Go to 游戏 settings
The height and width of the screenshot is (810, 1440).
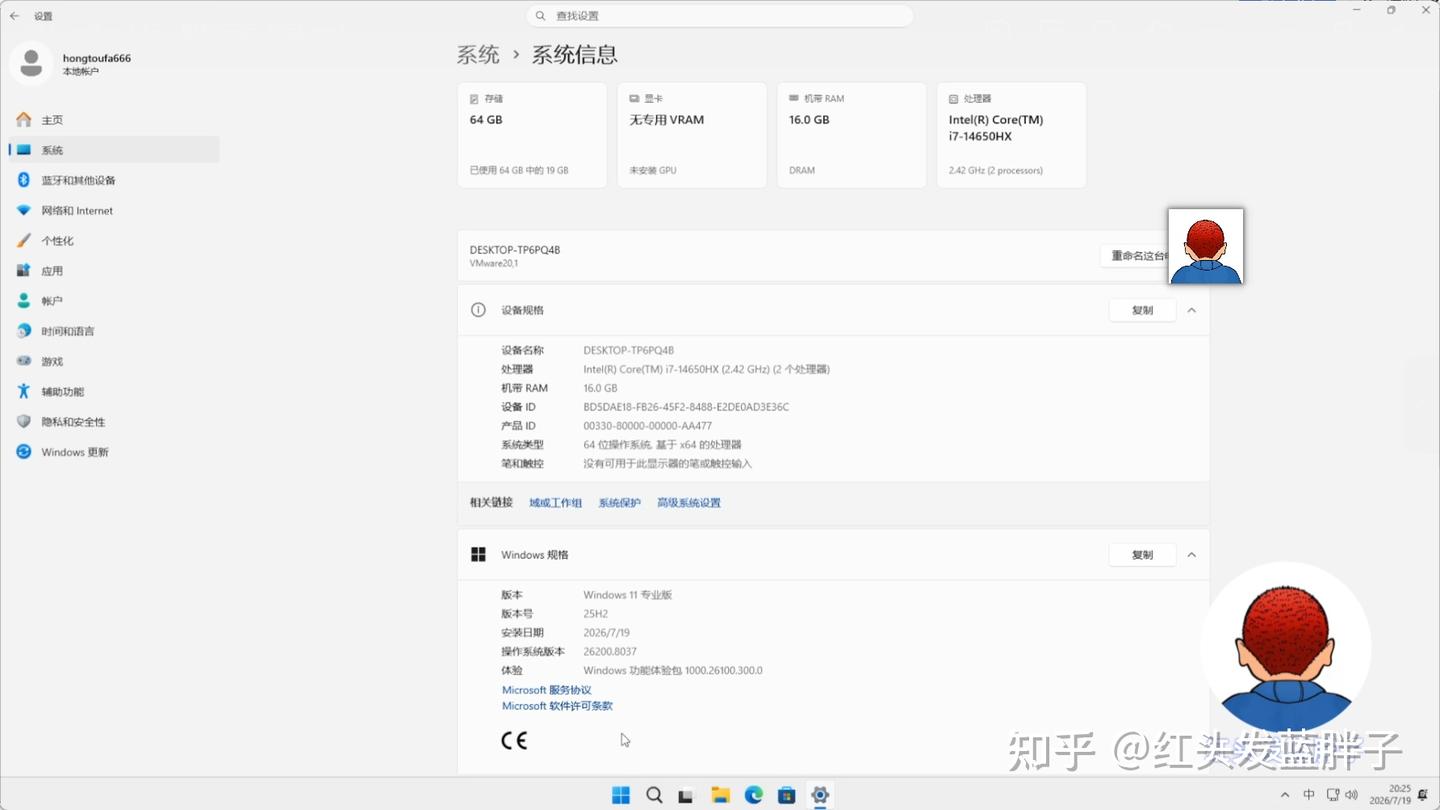coord(114,361)
